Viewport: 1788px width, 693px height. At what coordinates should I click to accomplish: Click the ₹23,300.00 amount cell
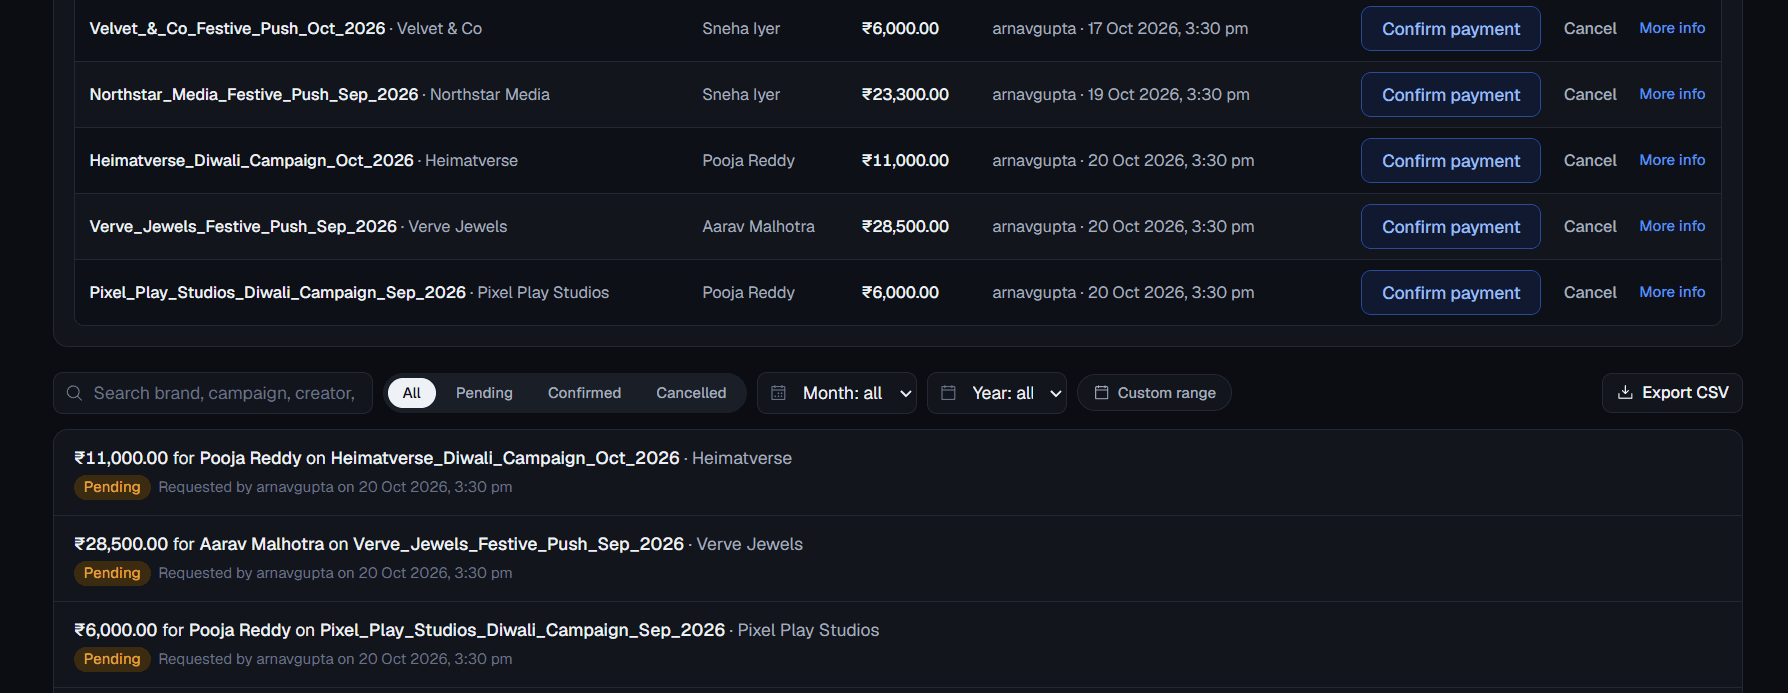coord(905,95)
